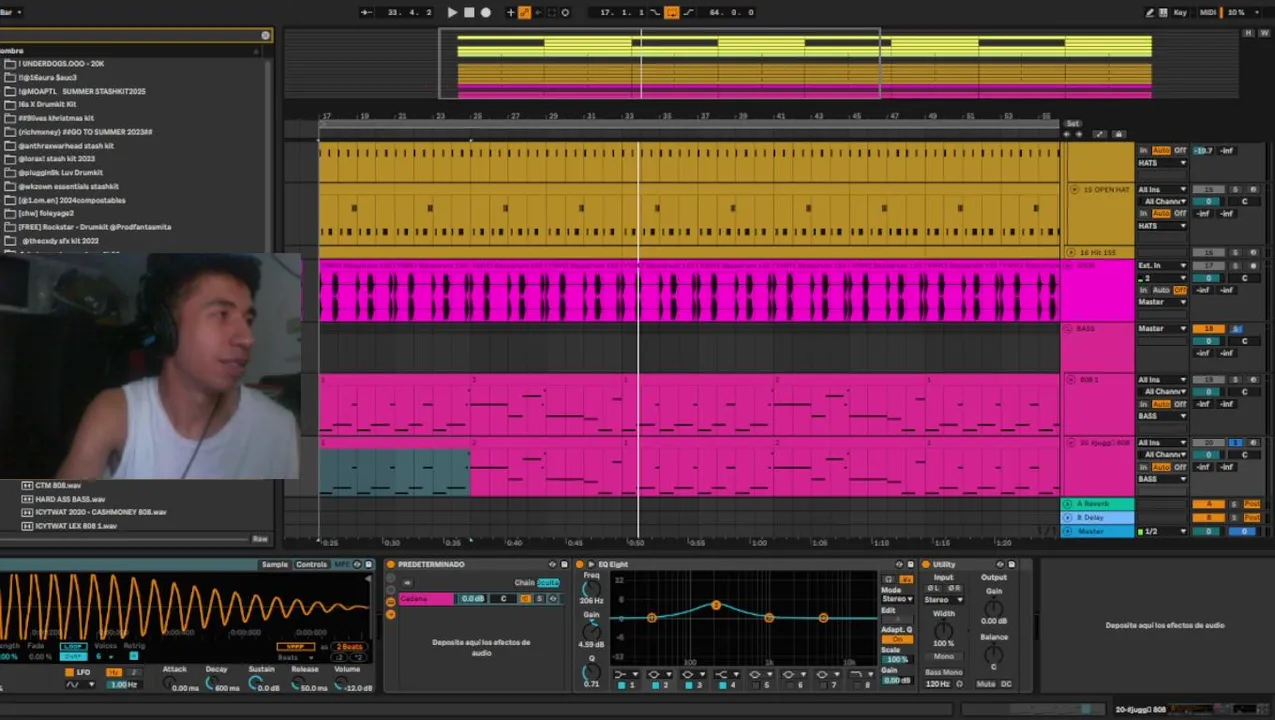Toggle the A Reverb track activator

(1208, 504)
